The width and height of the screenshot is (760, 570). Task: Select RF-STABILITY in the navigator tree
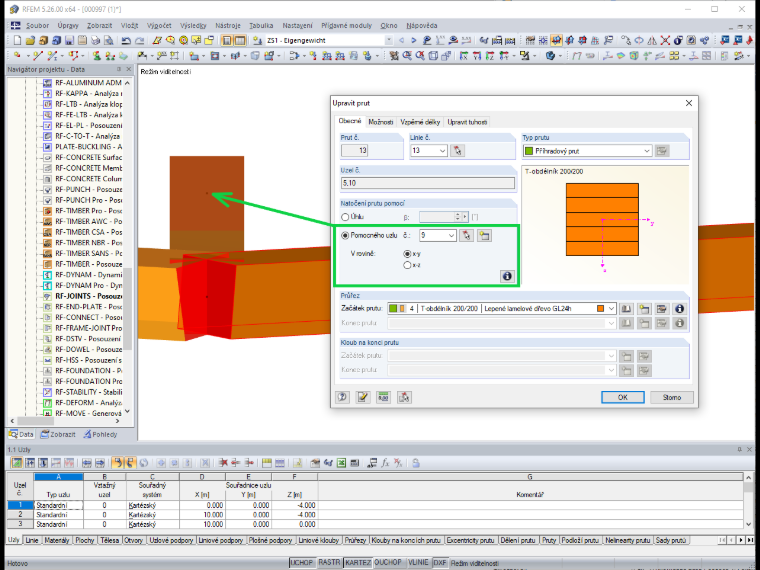[x=88, y=392]
